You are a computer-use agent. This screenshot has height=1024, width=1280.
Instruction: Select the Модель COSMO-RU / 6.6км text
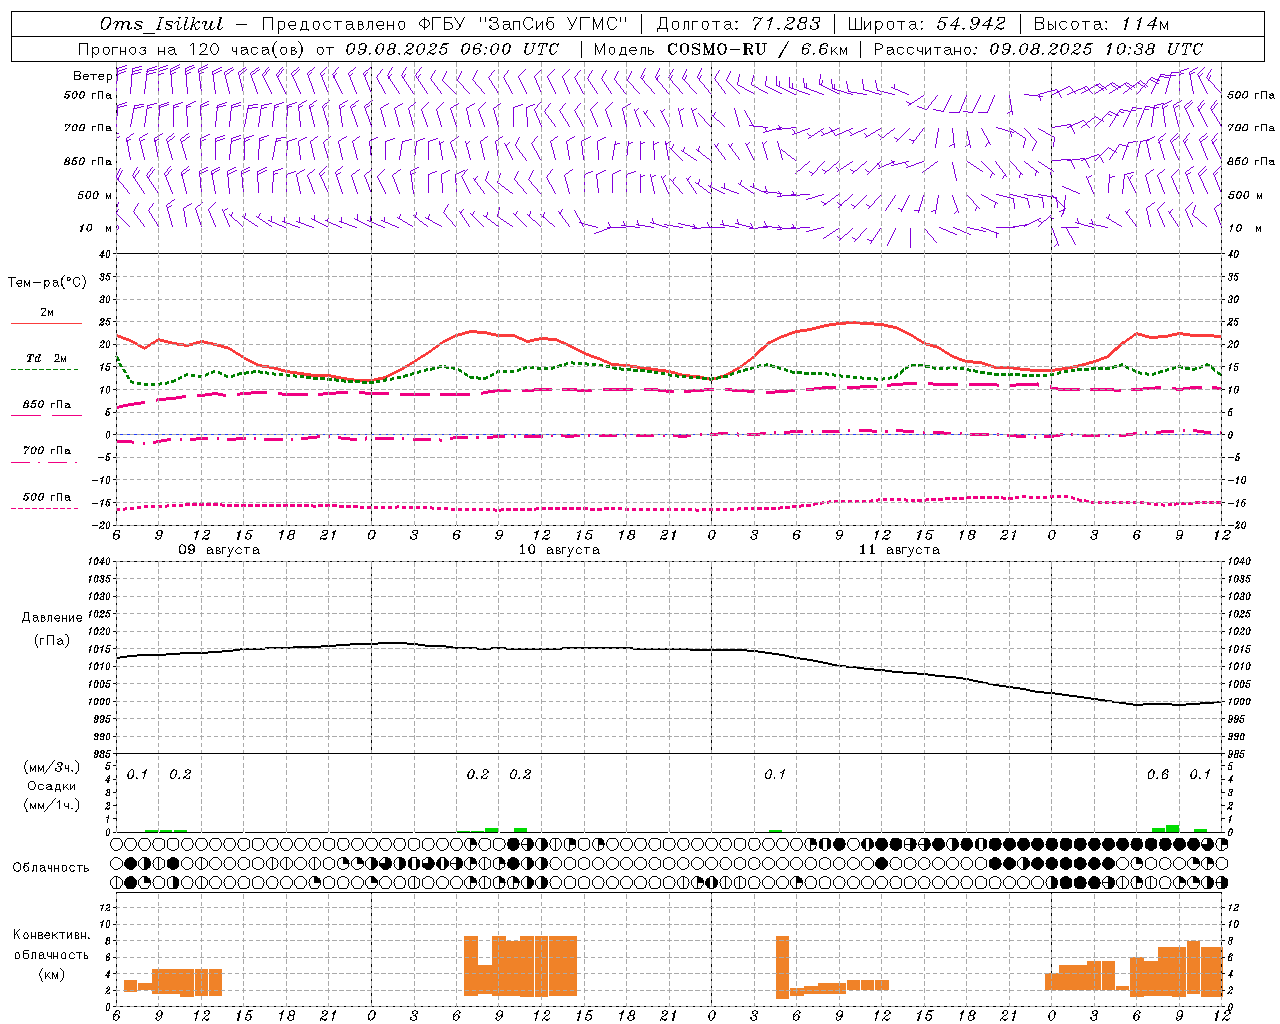720,49
